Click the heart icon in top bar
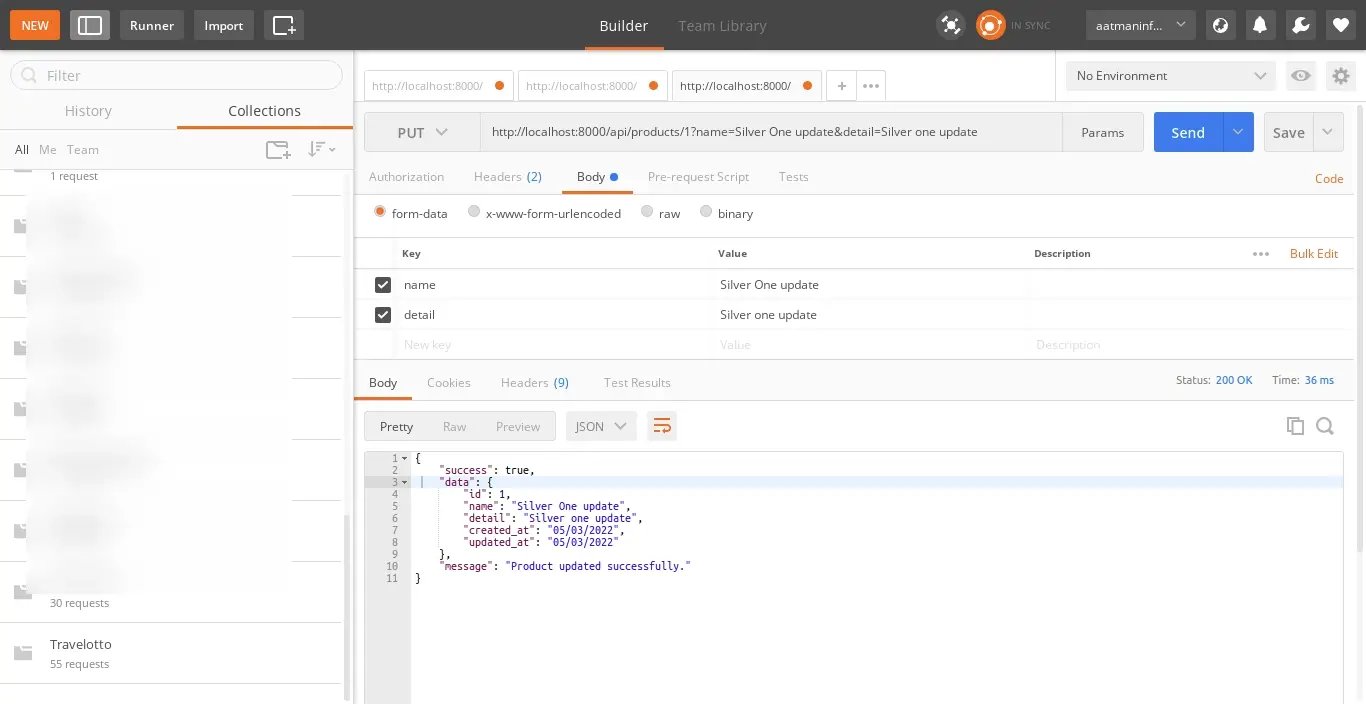 [1341, 25]
